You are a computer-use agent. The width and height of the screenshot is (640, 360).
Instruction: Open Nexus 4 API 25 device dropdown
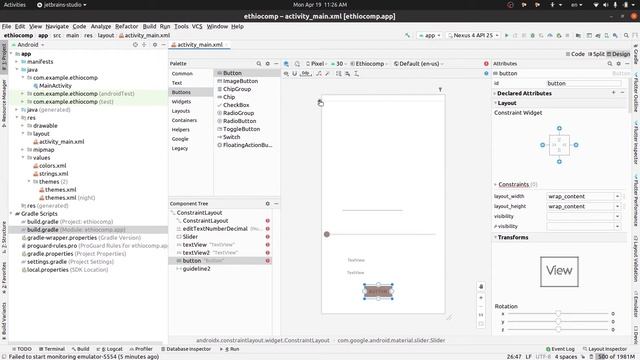pos(473,36)
